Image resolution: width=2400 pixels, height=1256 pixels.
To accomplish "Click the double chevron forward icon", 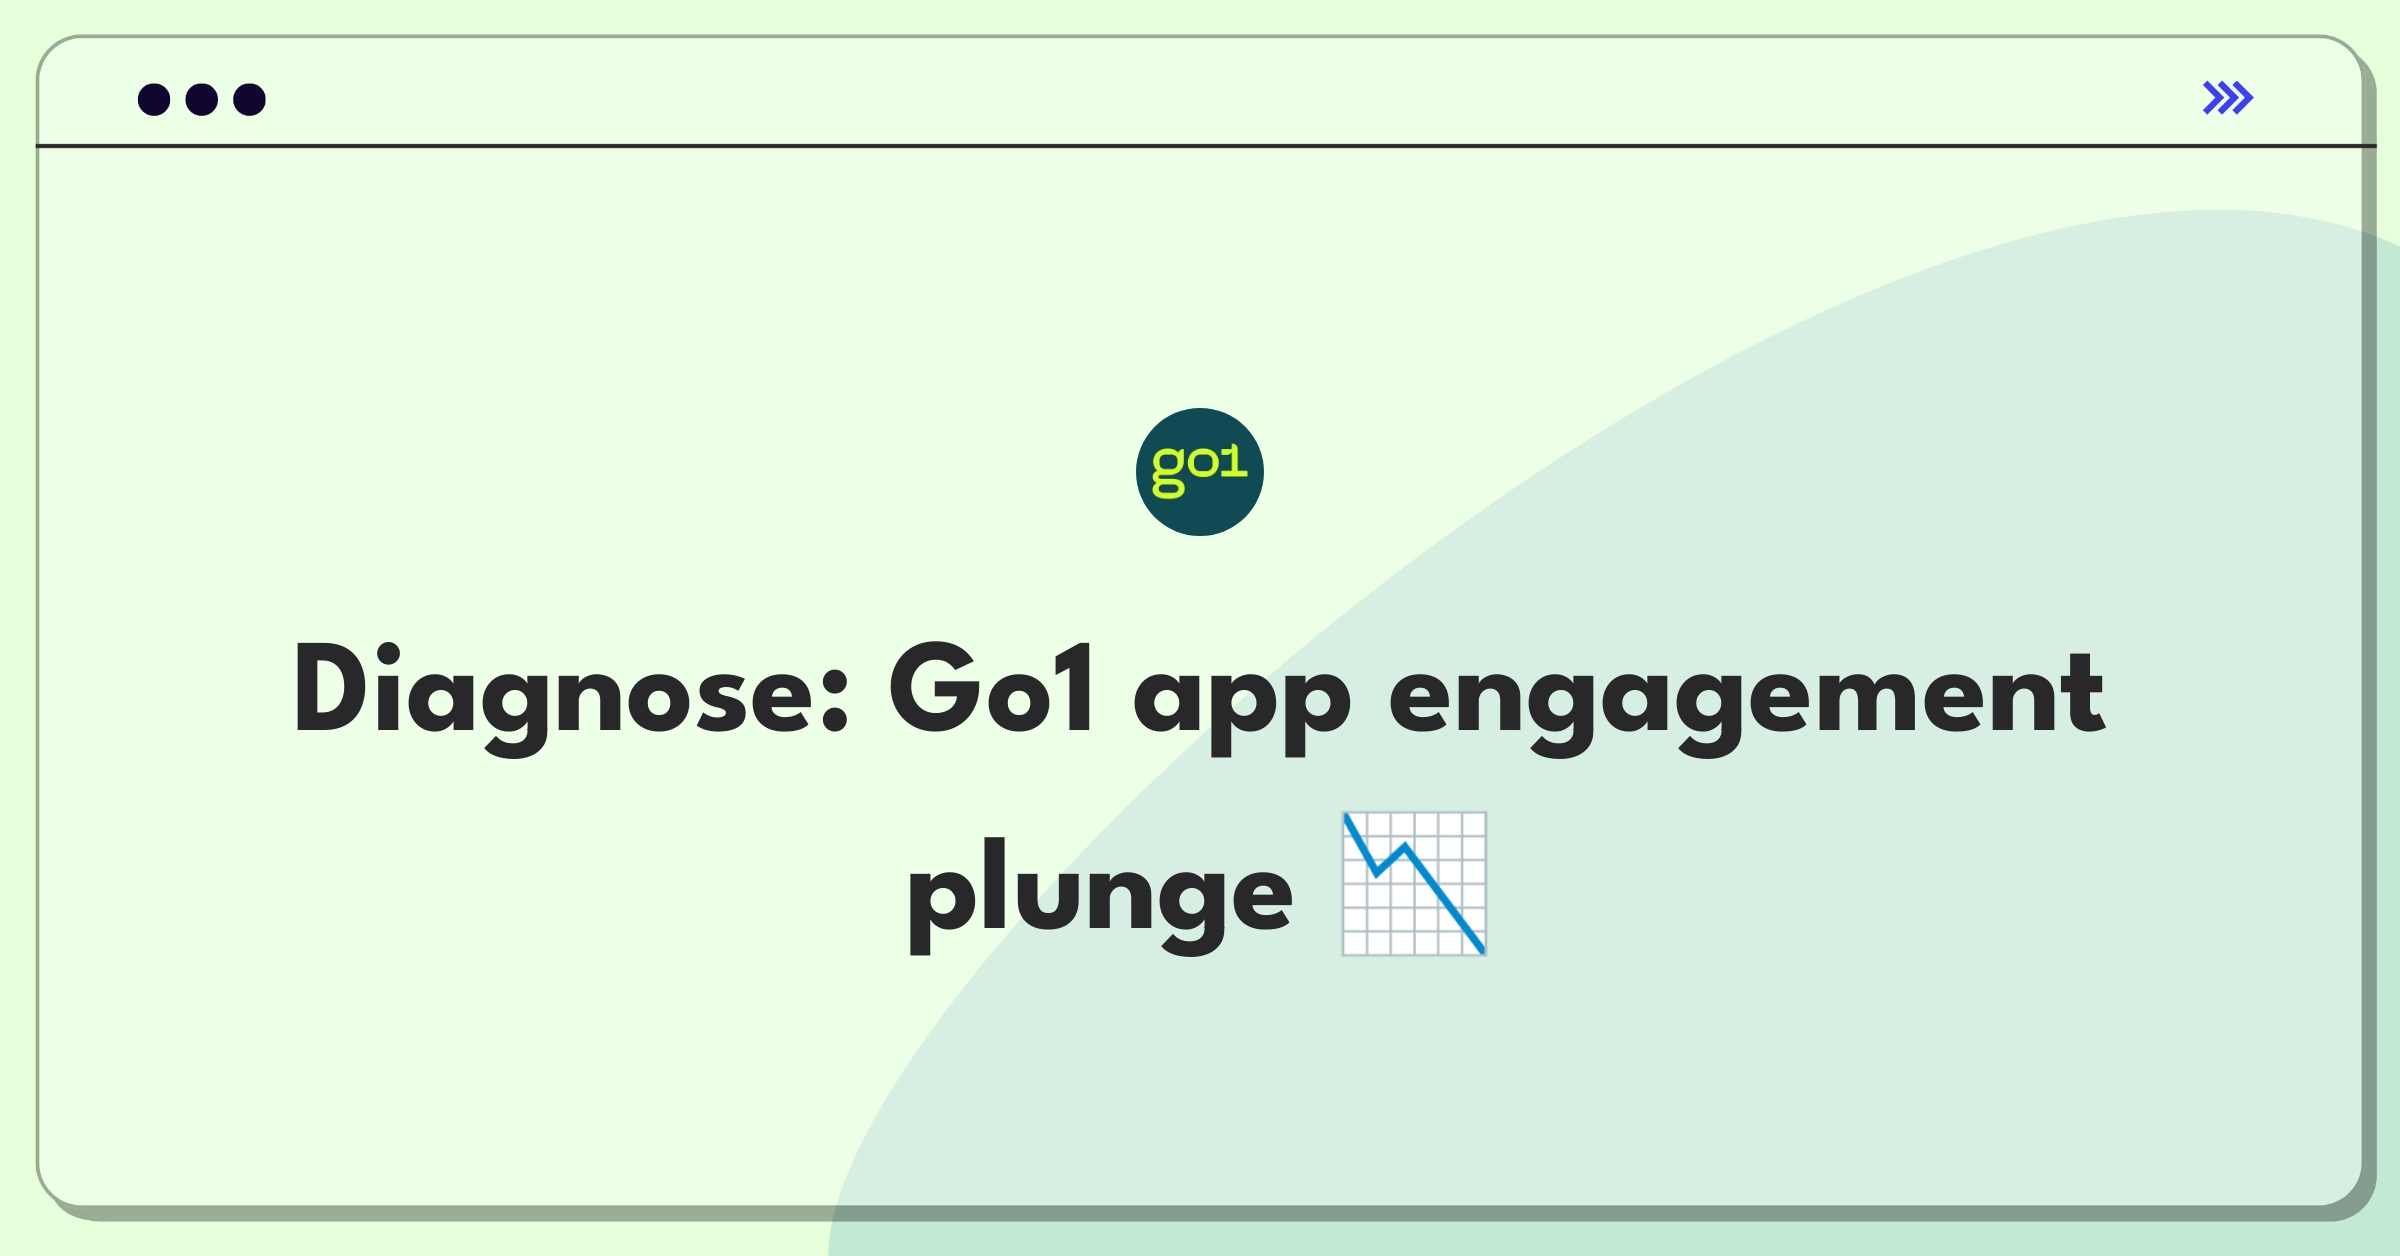I will (x=2227, y=98).
